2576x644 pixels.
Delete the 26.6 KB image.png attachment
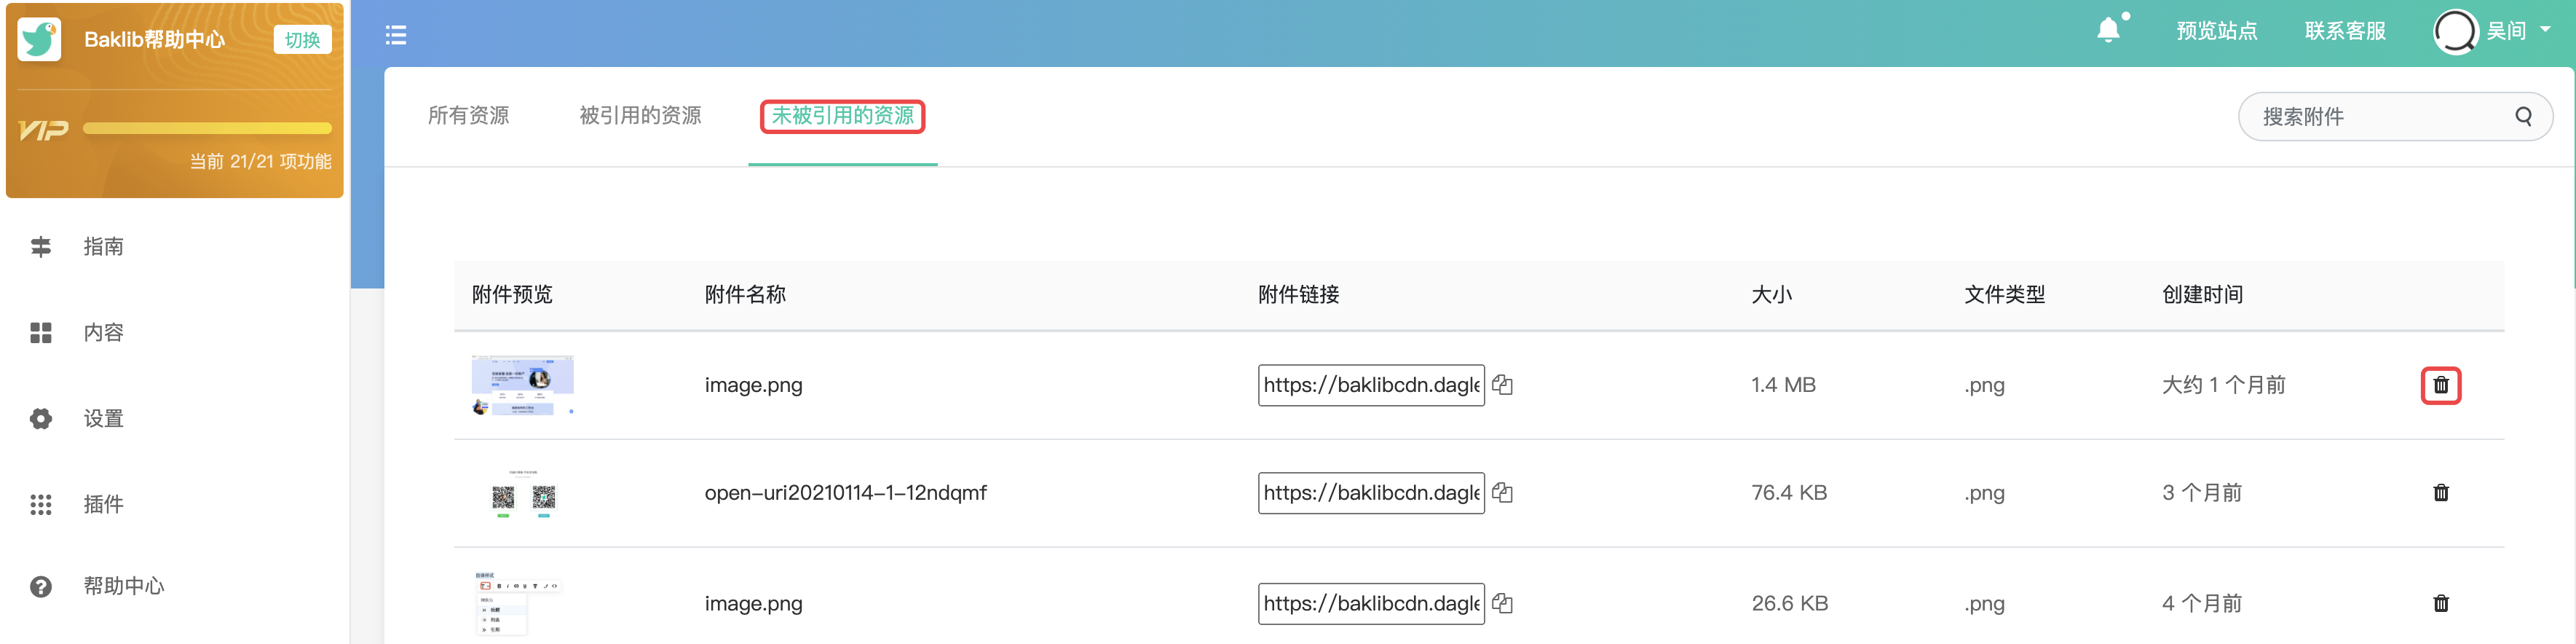tap(2440, 603)
